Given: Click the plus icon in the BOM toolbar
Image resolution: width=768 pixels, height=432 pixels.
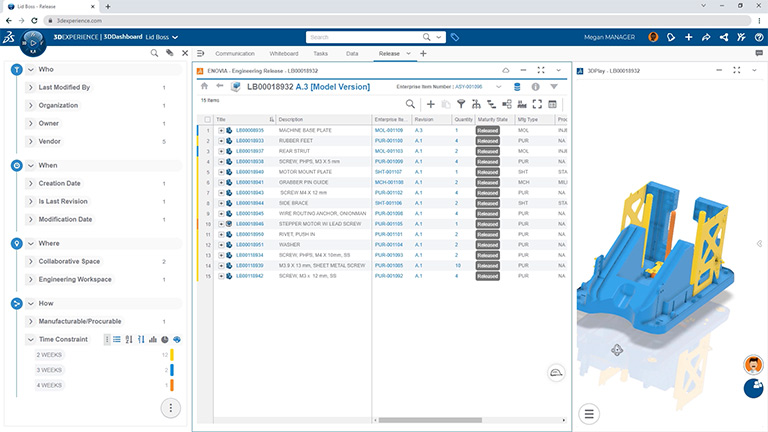Looking at the screenshot, I should pos(431,104).
